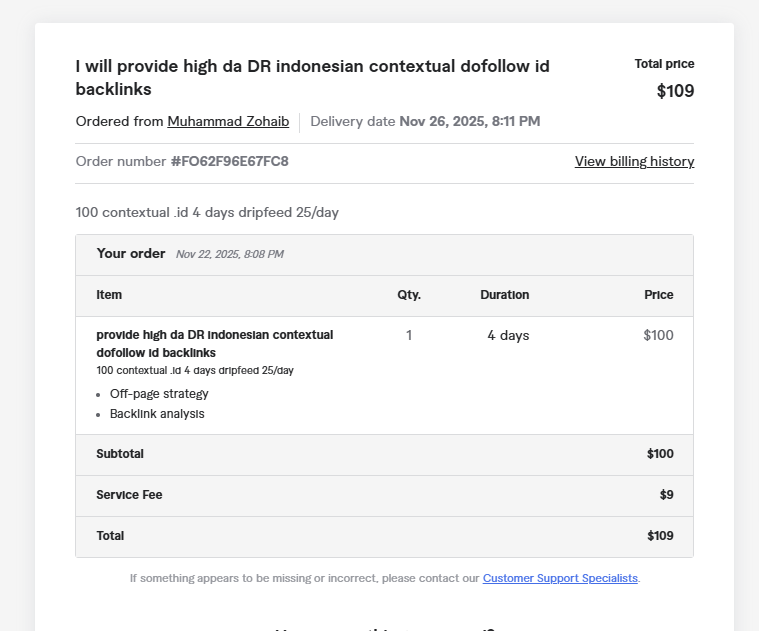Click the Item column header
The height and width of the screenshot is (631, 759).
109,295
